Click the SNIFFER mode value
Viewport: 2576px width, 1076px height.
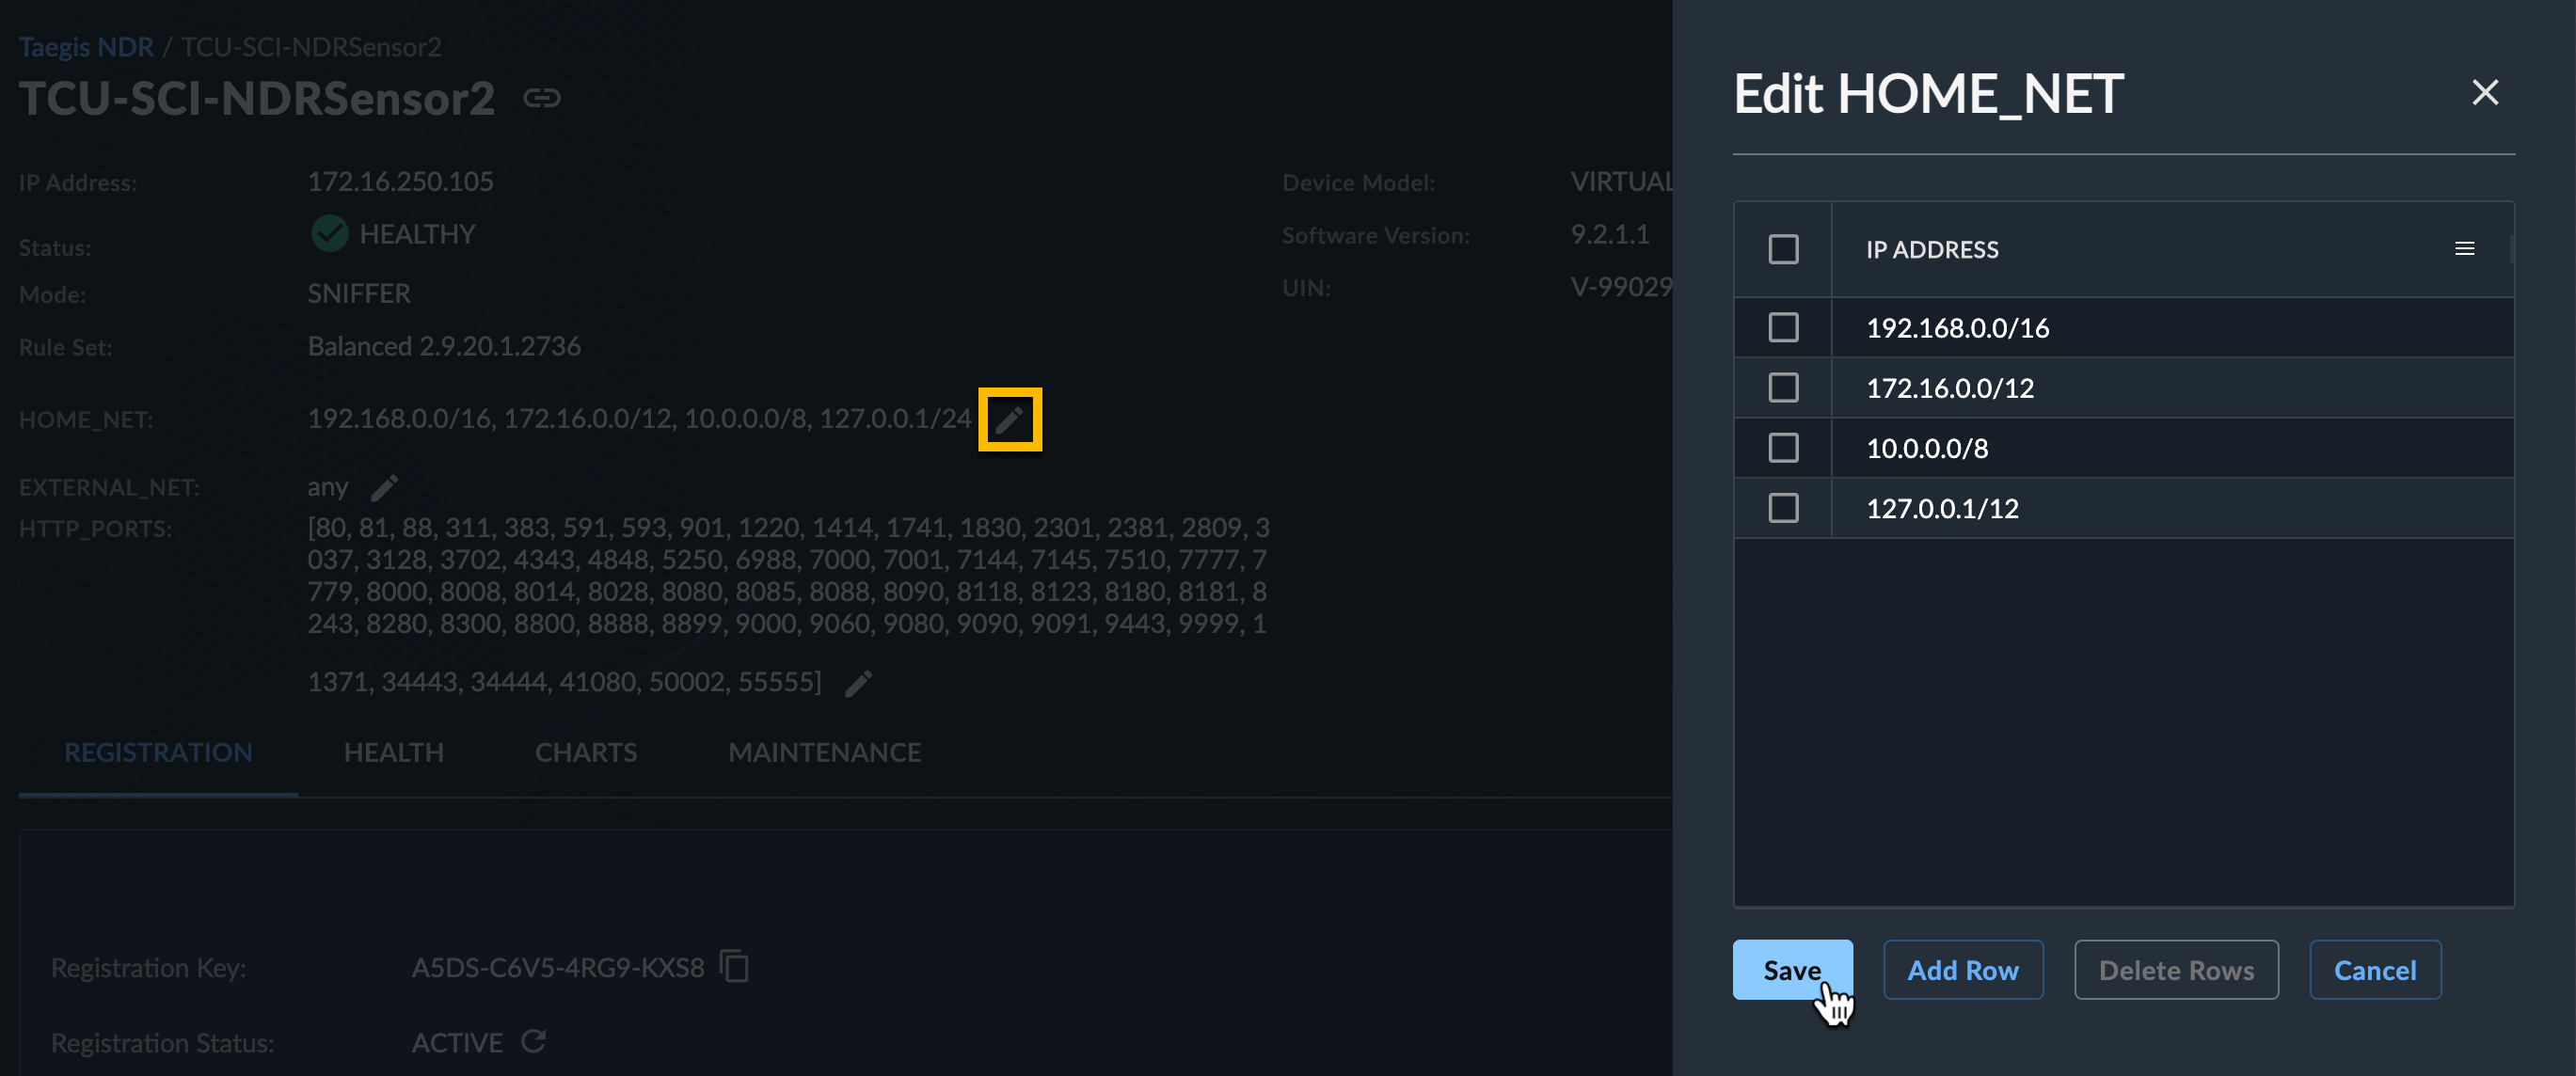(x=359, y=293)
